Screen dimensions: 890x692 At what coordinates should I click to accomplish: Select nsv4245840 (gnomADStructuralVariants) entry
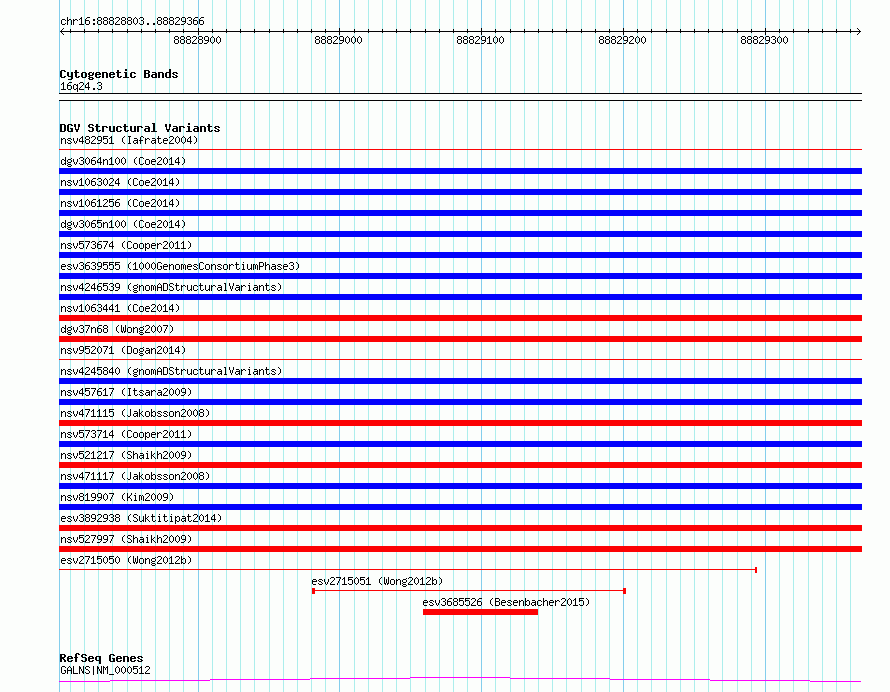(x=171, y=371)
